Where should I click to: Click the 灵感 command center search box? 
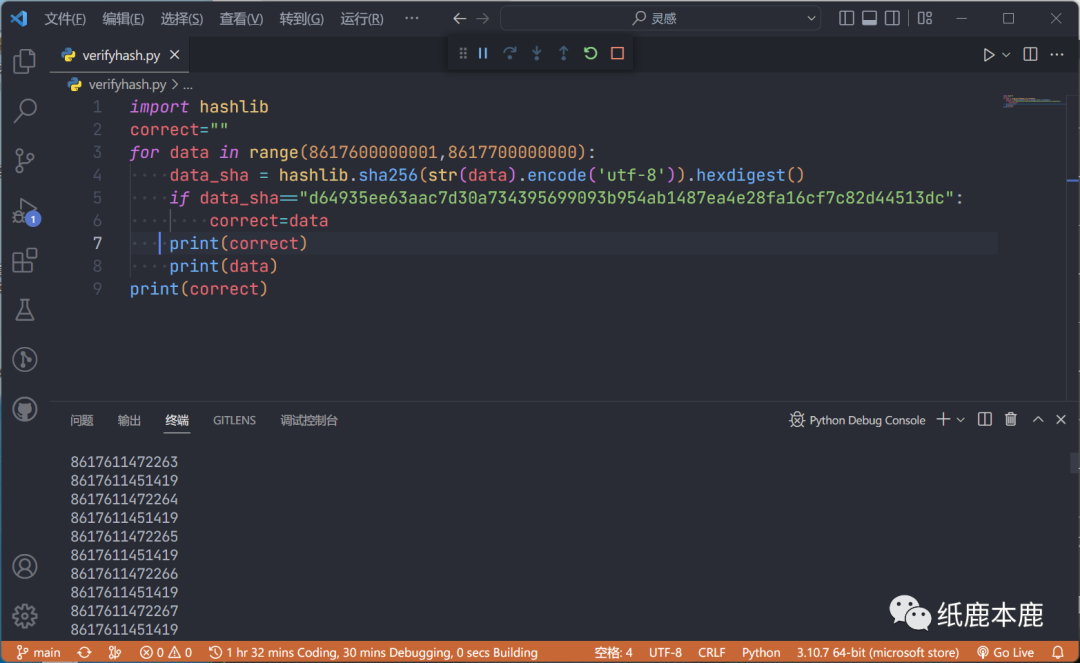click(x=660, y=18)
